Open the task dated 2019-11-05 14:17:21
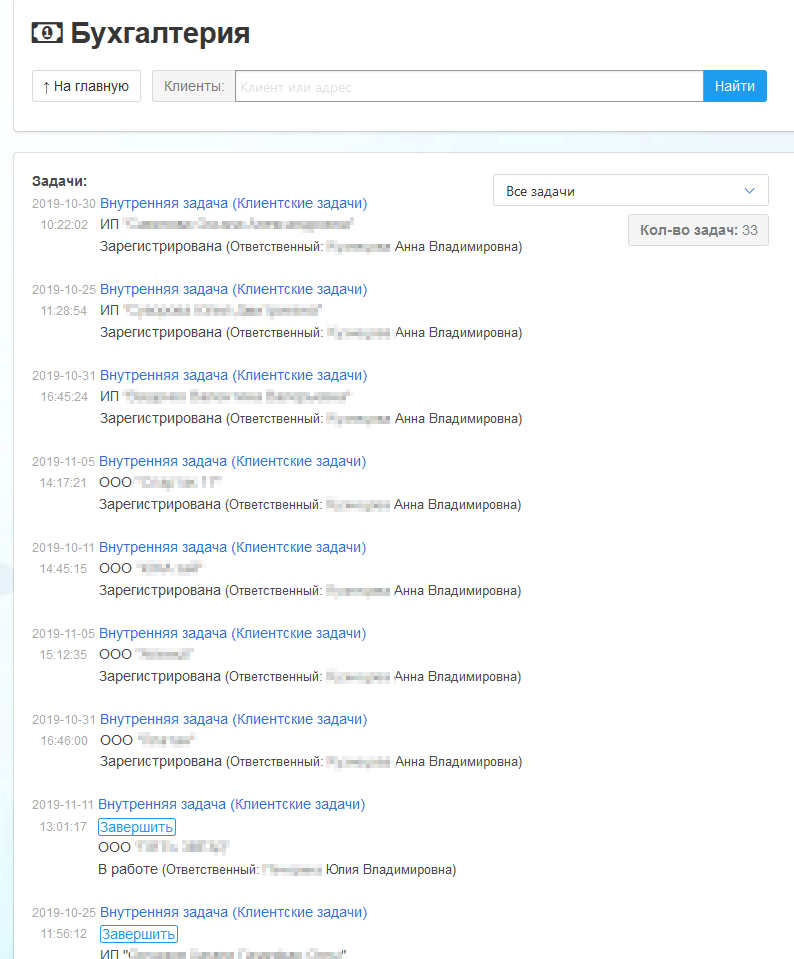This screenshot has width=794, height=959. click(233, 461)
